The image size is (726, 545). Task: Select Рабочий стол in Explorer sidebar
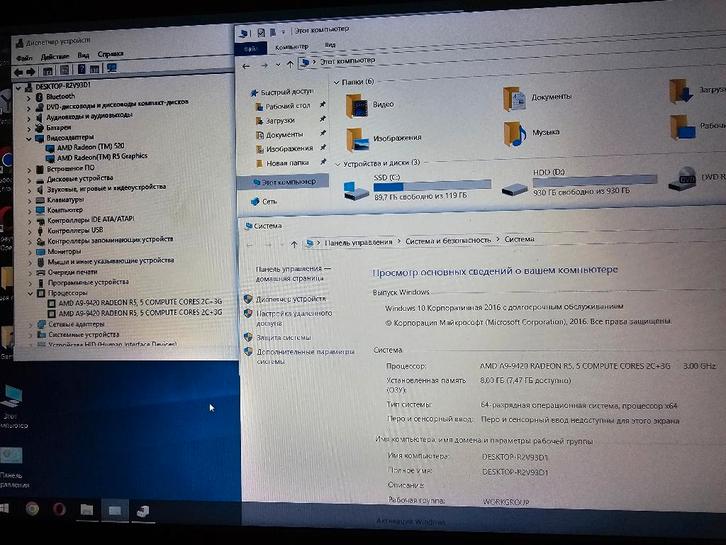click(x=288, y=106)
